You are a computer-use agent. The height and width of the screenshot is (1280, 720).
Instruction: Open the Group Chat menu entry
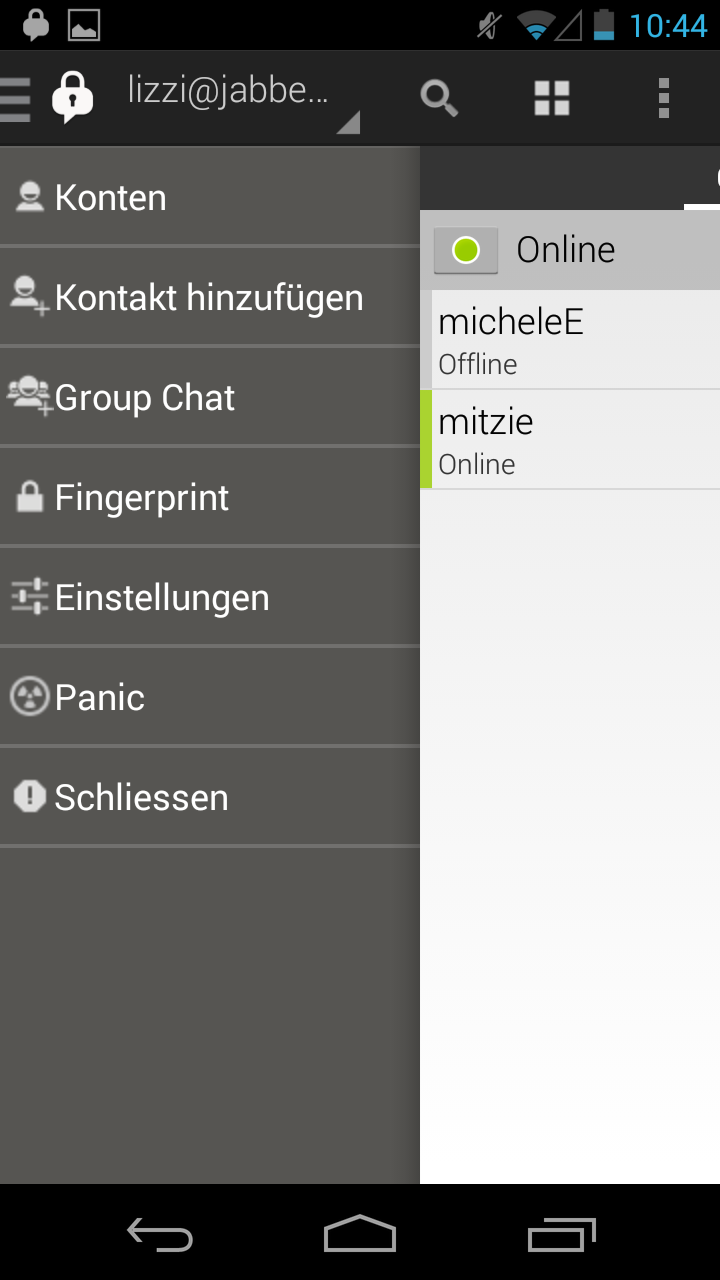tap(145, 397)
